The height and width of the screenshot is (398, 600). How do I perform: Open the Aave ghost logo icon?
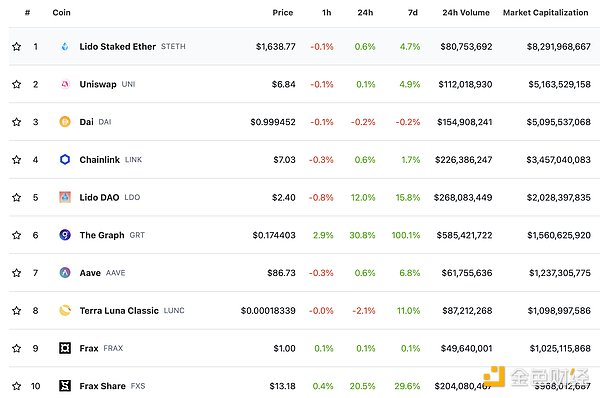tap(65, 272)
